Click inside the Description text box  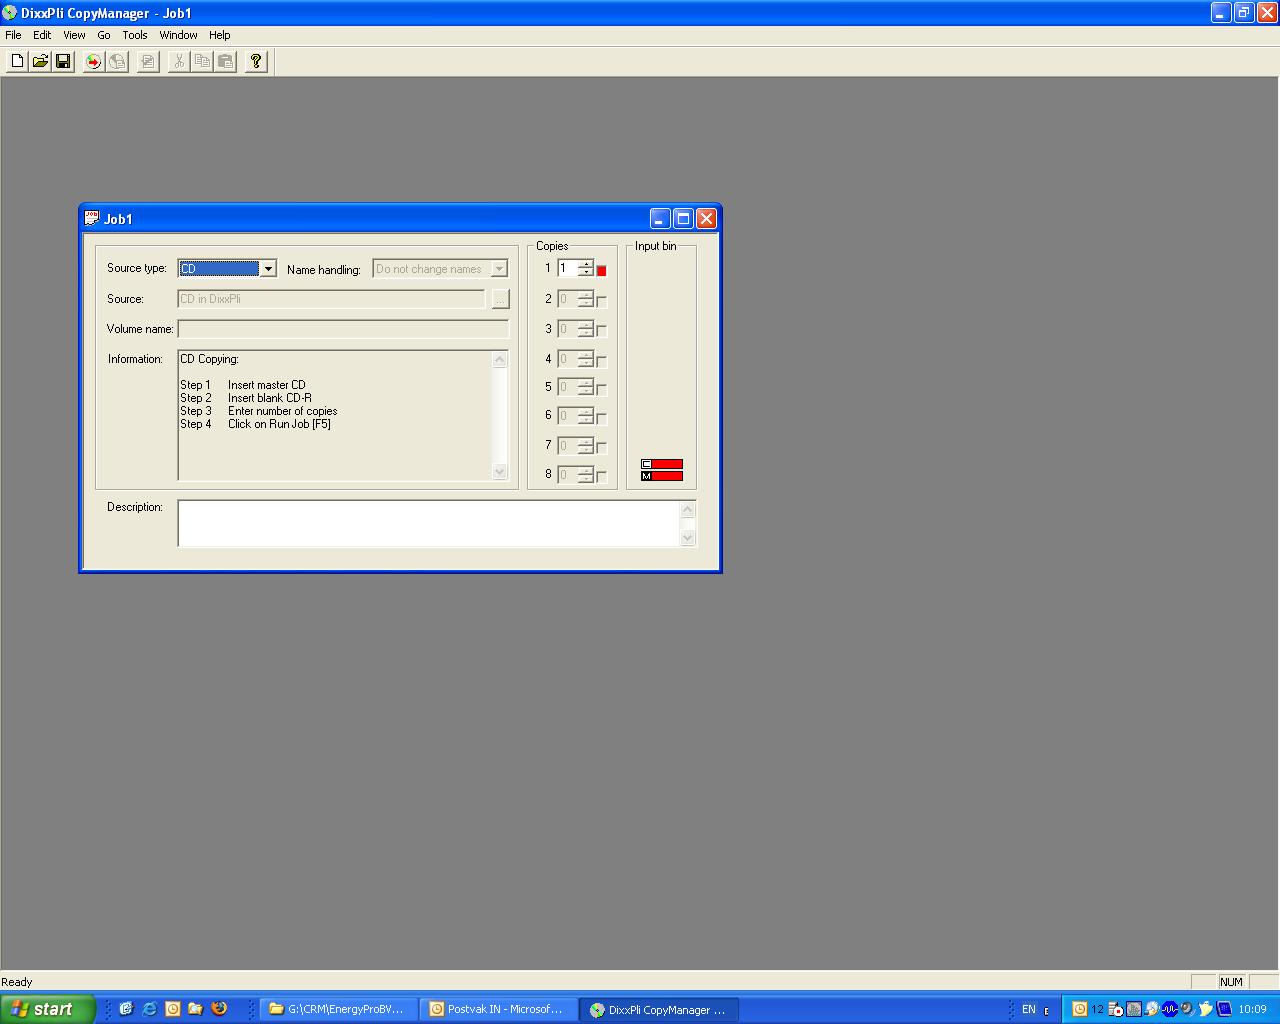point(428,523)
